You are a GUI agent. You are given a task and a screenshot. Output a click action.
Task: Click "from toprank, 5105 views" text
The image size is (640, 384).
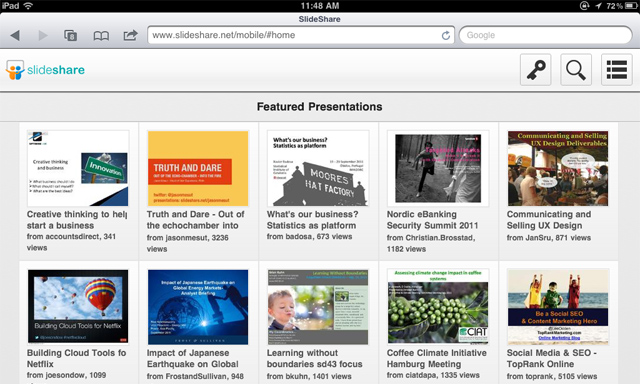(552, 376)
